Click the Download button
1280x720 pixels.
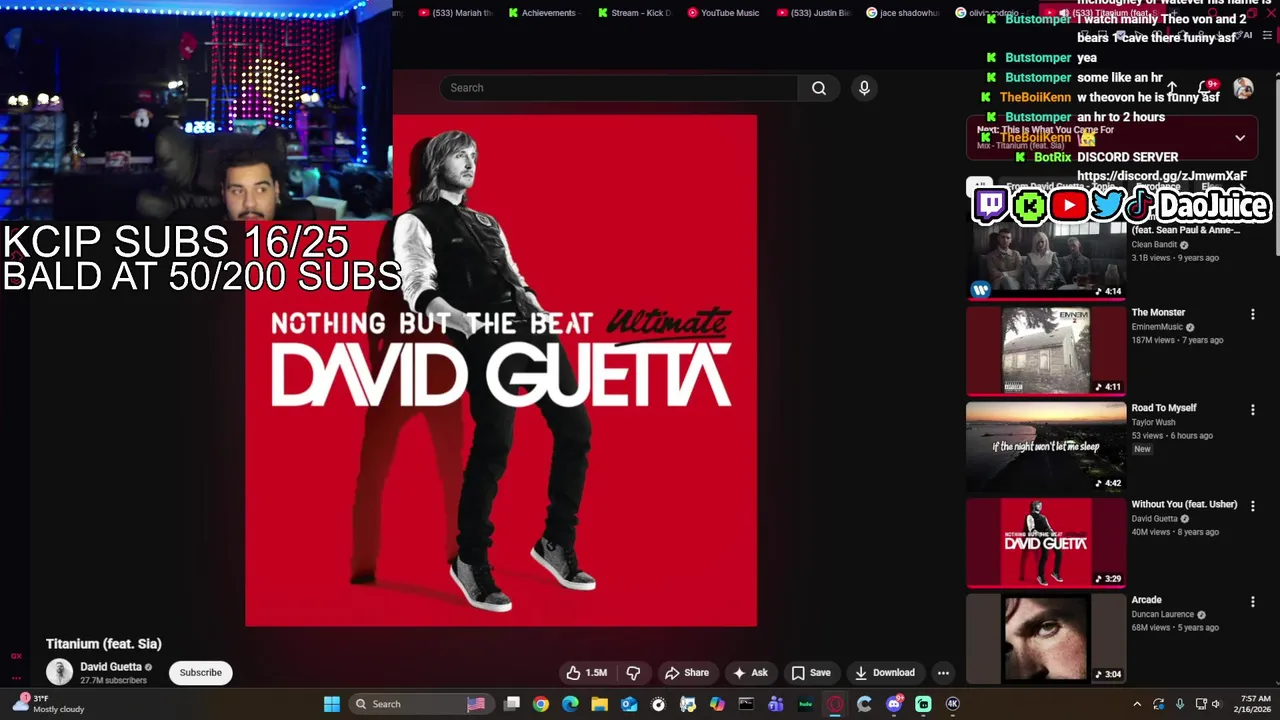(884, 673)
